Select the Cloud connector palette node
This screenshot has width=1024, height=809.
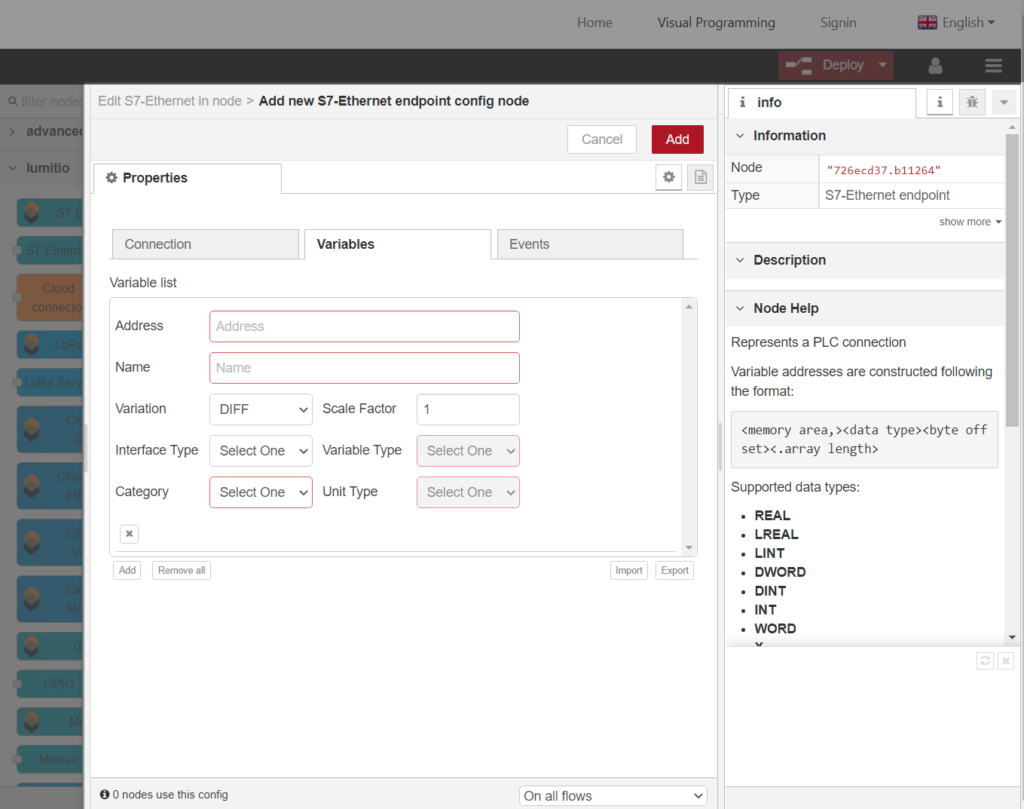51,297
